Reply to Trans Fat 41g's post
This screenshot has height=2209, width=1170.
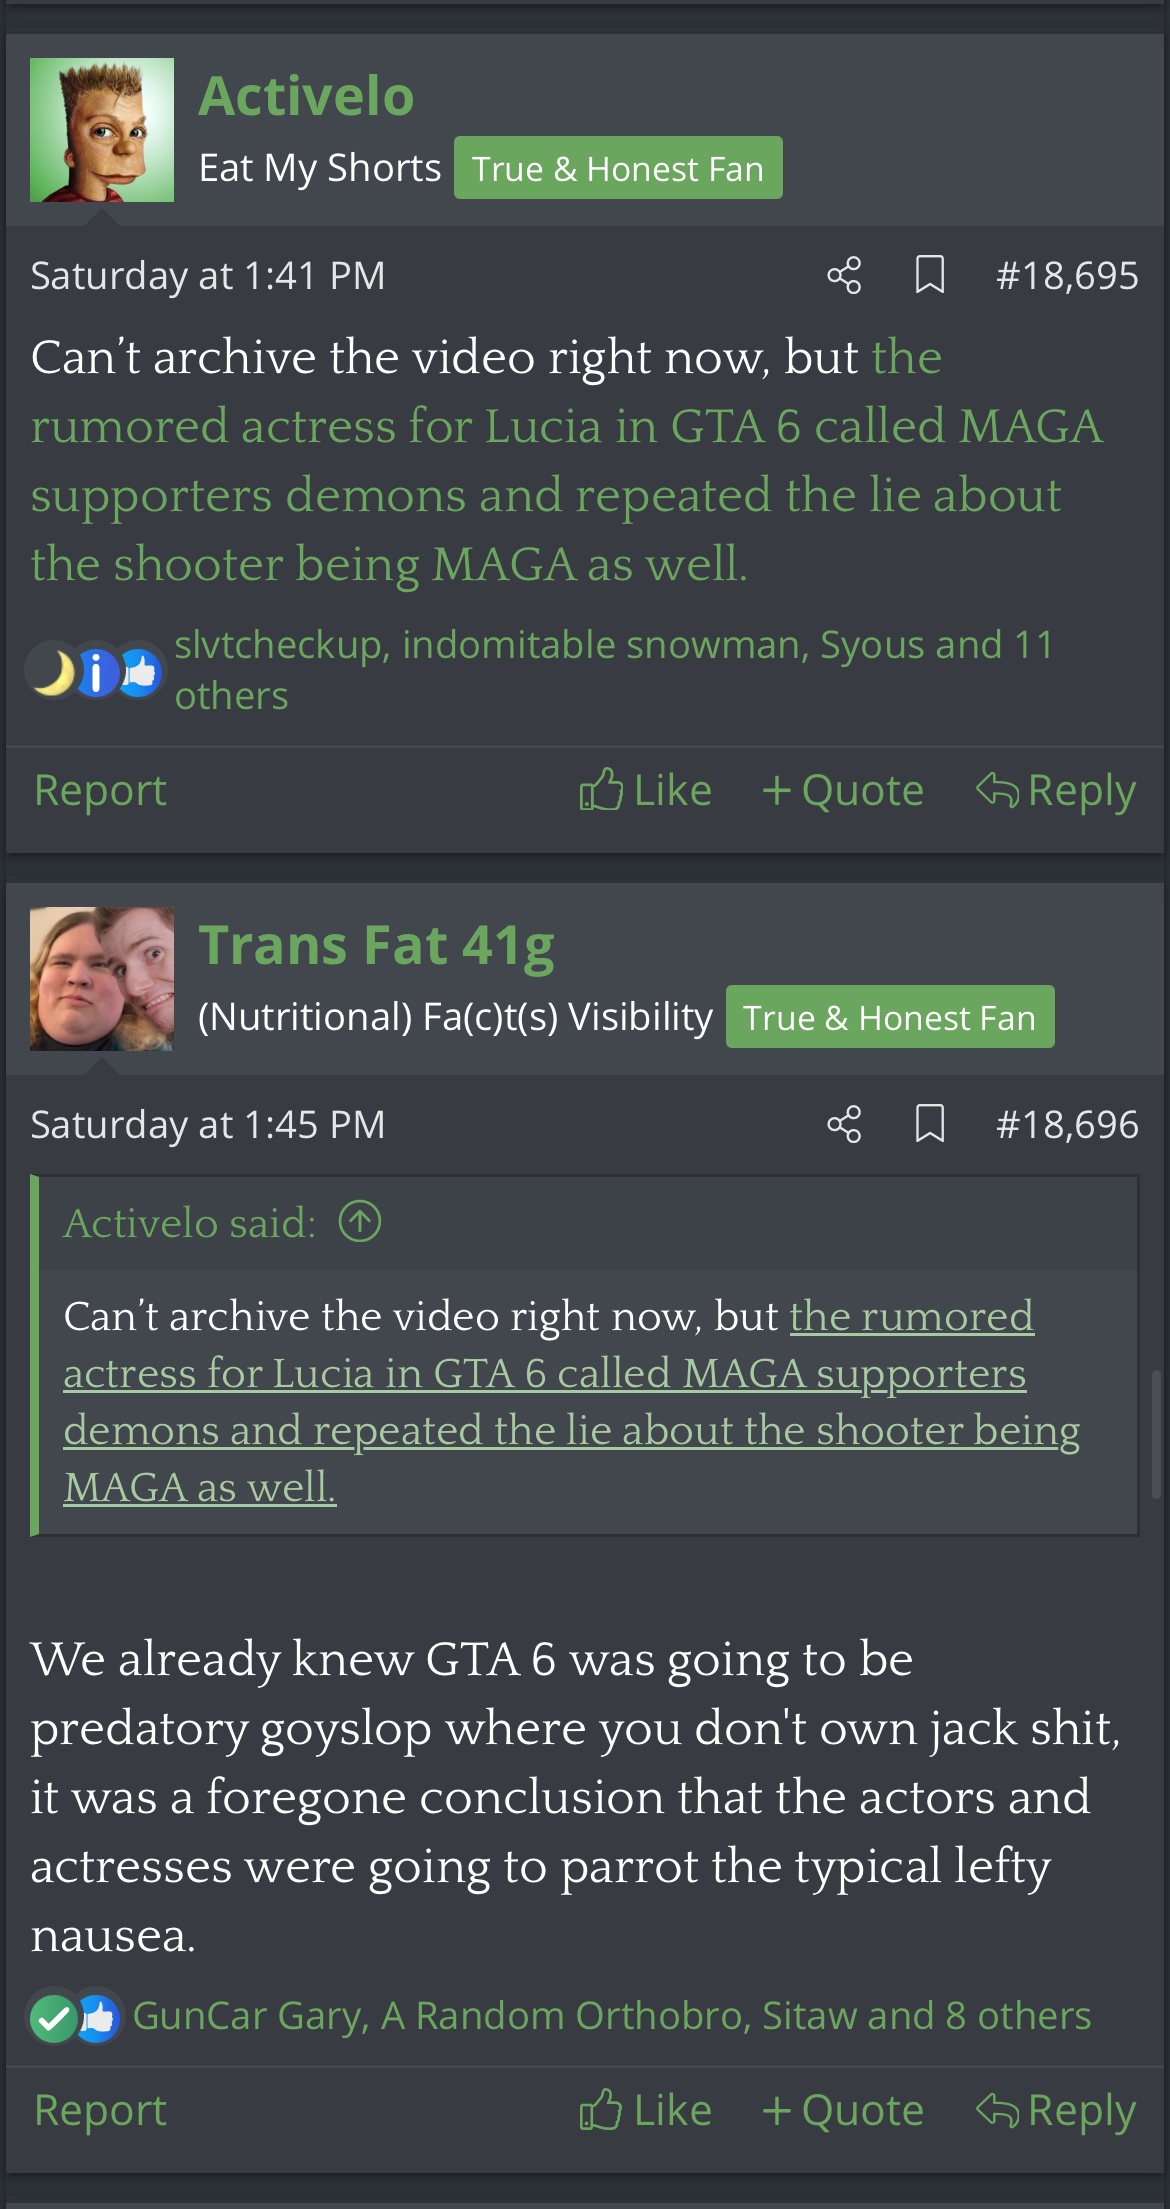click(1056, 2110)
